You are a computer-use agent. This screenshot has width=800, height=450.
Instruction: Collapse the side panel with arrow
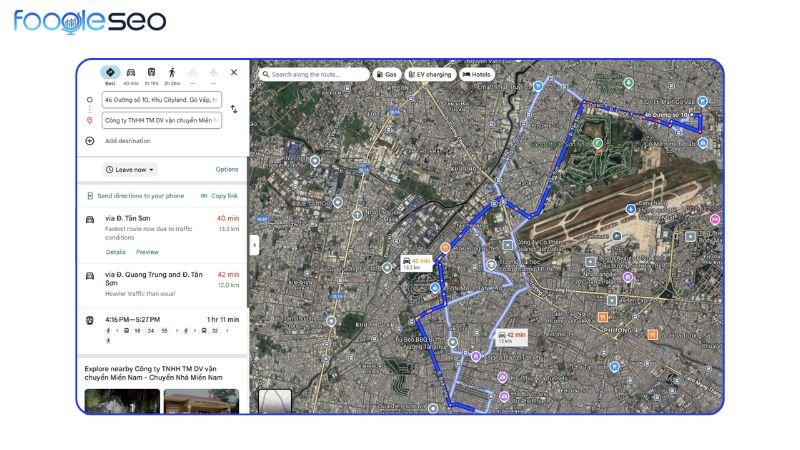(x=253, y=244)
